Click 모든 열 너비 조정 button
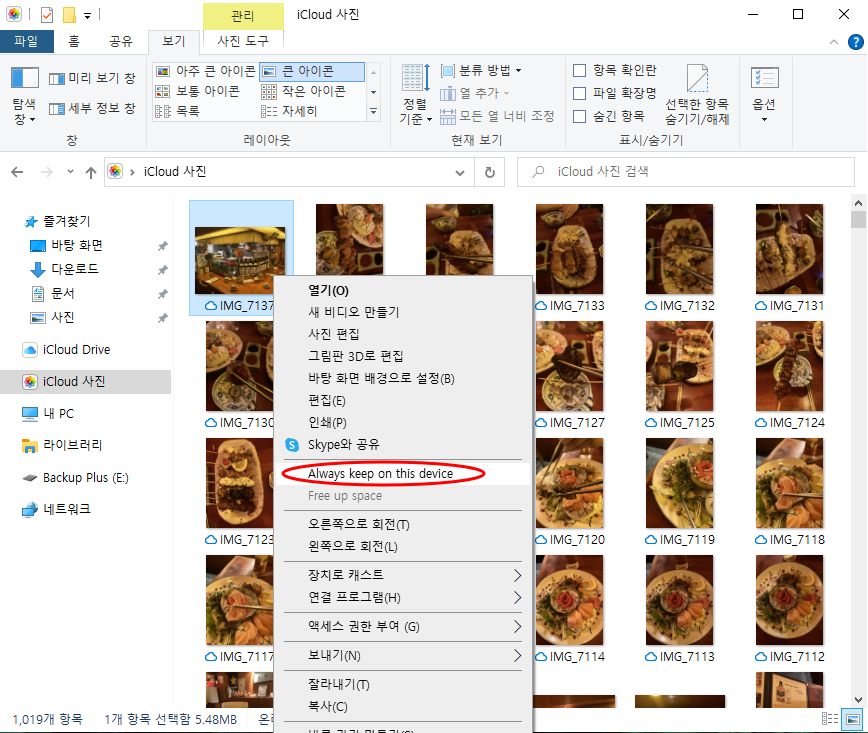 coord(497,116)
